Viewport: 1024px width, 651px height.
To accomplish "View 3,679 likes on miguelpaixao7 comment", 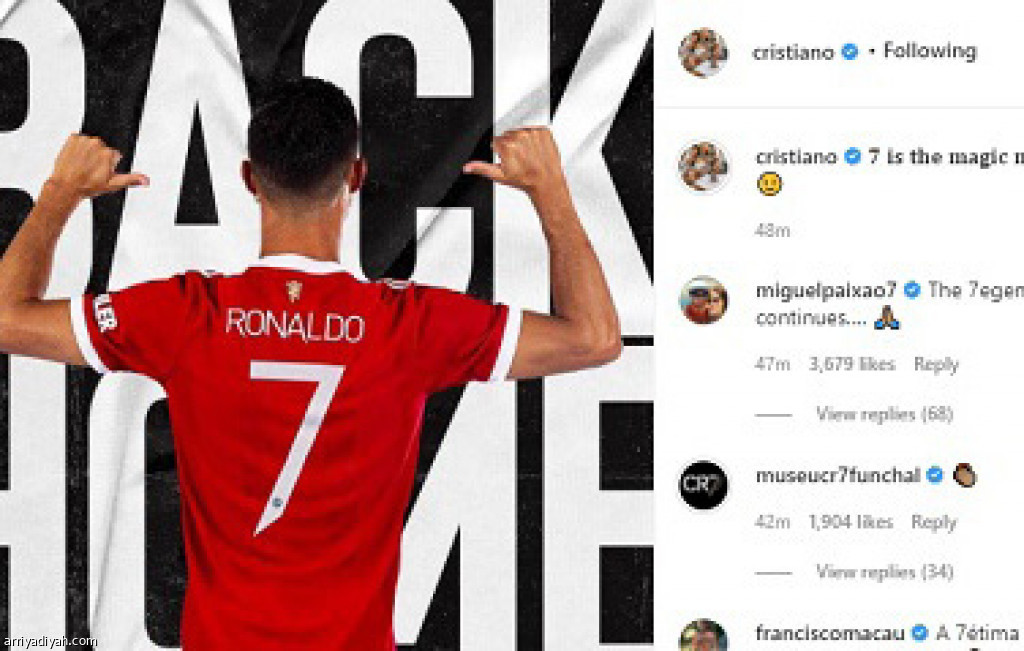I will pyautogui.click(x=852, y=364).
